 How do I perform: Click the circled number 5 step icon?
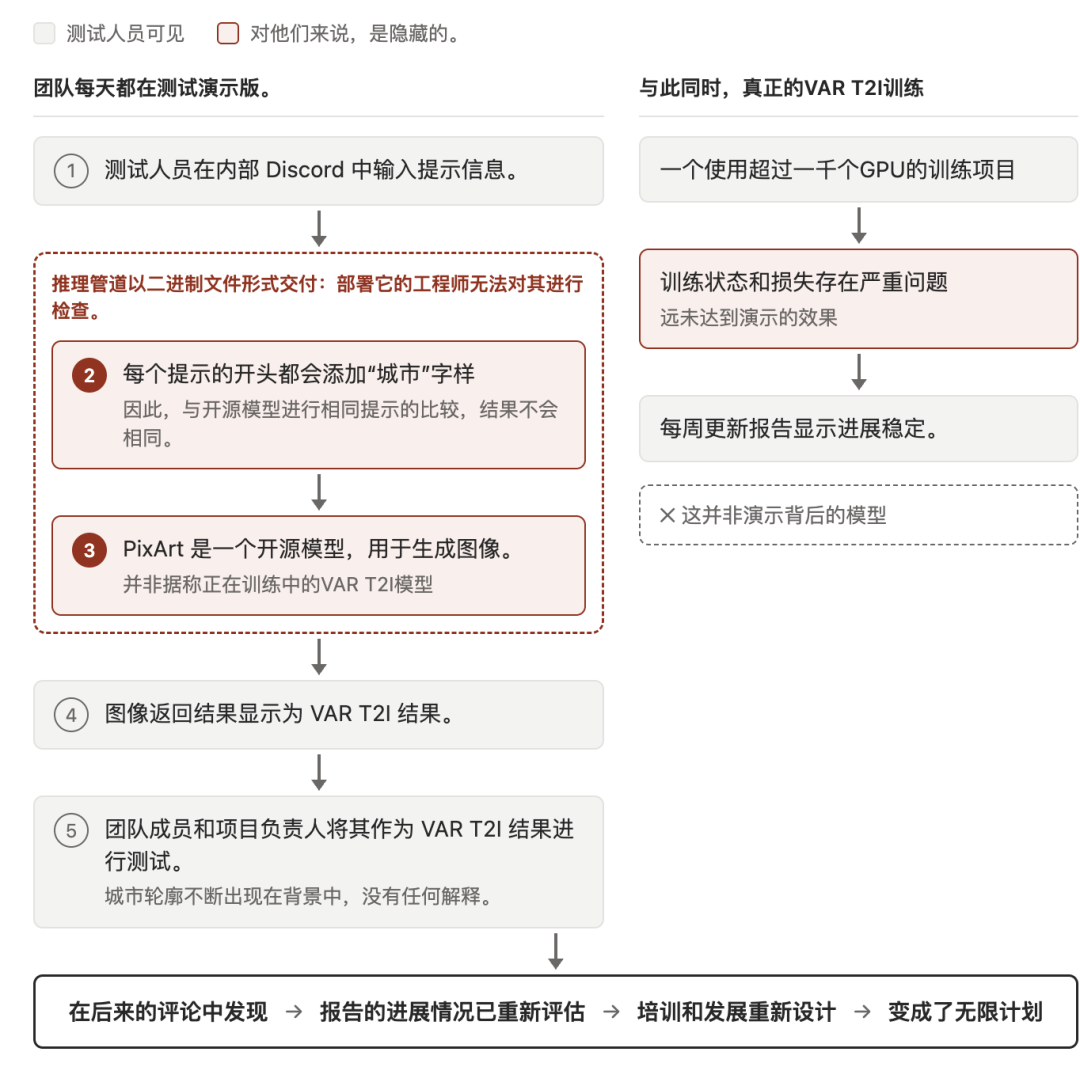(x=71, y=831)
